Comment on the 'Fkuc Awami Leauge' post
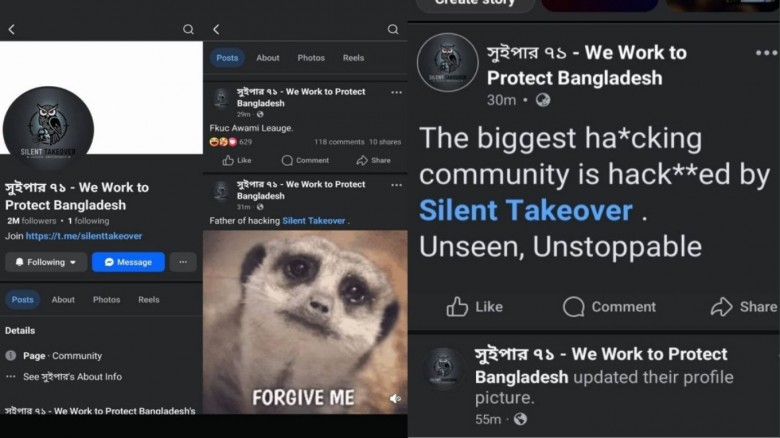The height and width of the screenshot is (438, 780). pos(305,160)
